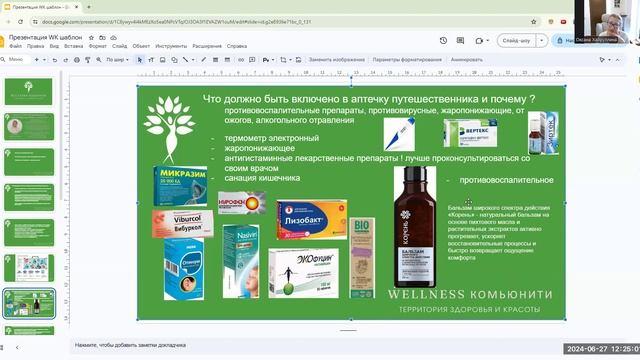Open the Файл menu
640x360 pixels.
[x=16, y=46]
